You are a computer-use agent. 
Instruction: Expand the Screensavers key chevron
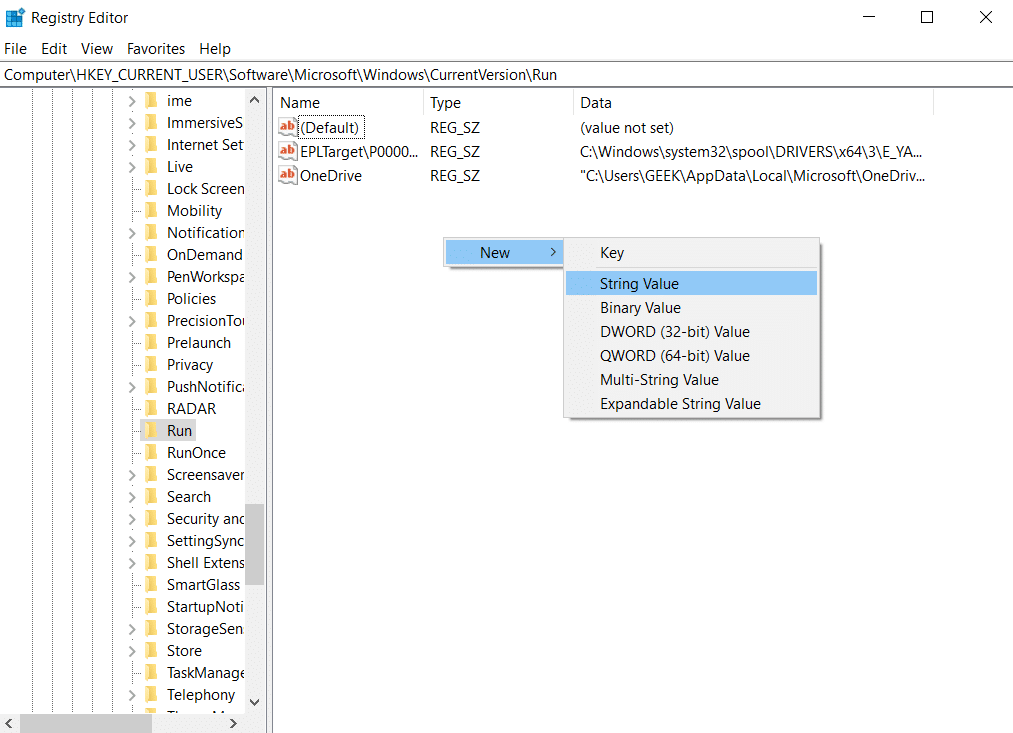(x=132, y=475)
